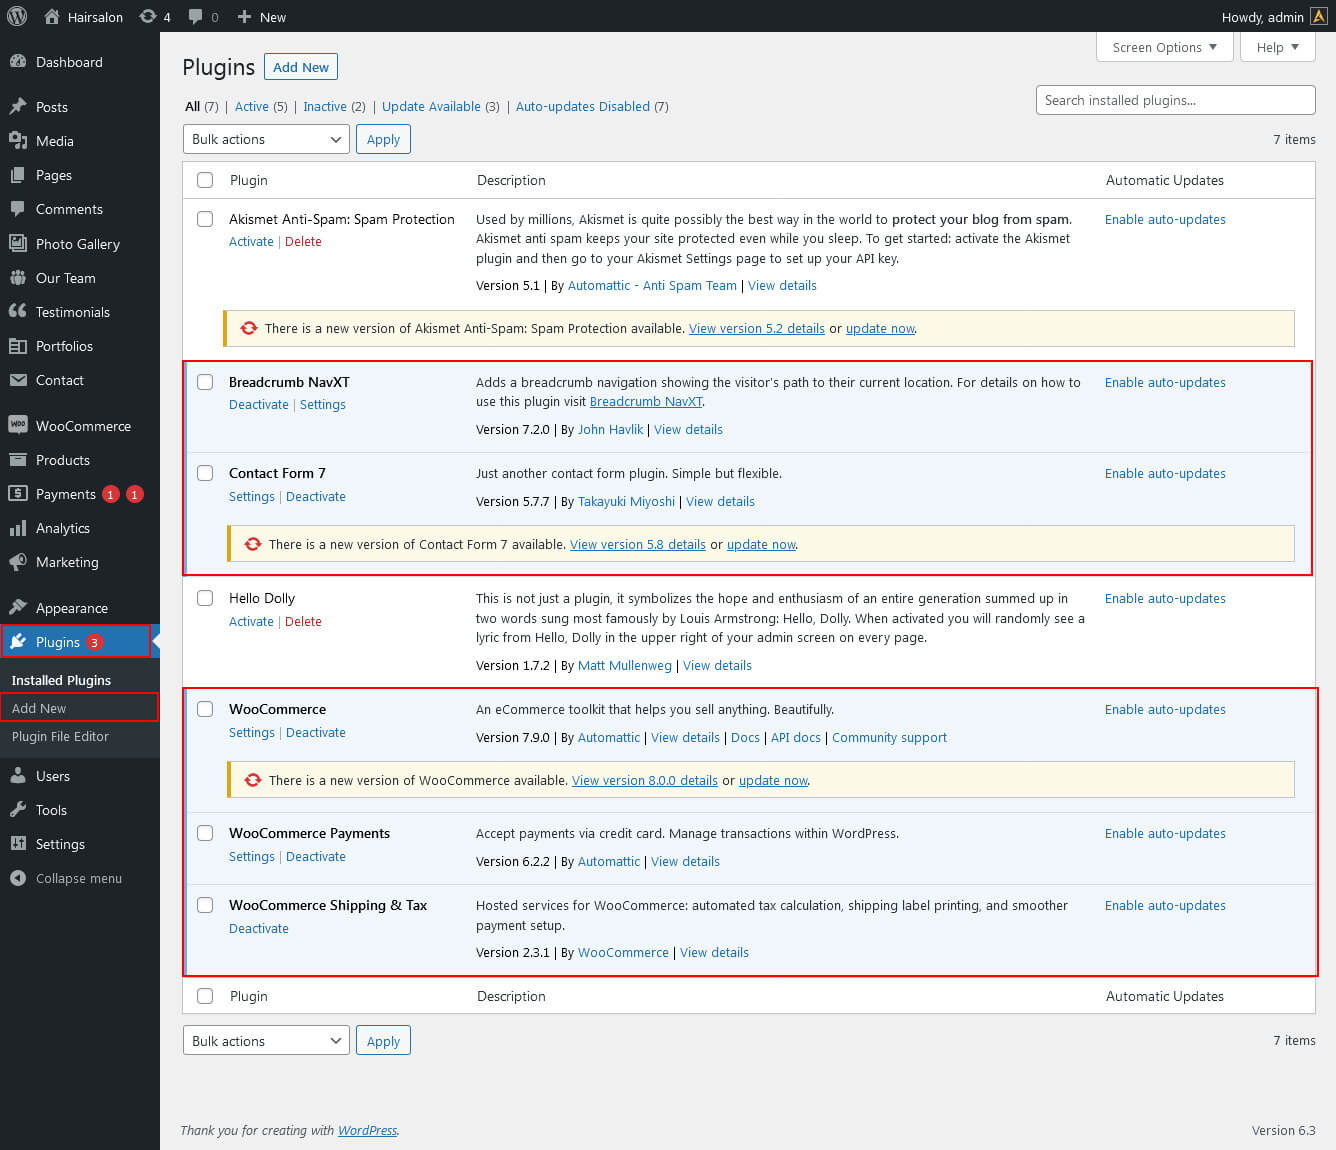Click the Products archive icon
Screen dimensions: 1336x1150
tap(18, 460)
